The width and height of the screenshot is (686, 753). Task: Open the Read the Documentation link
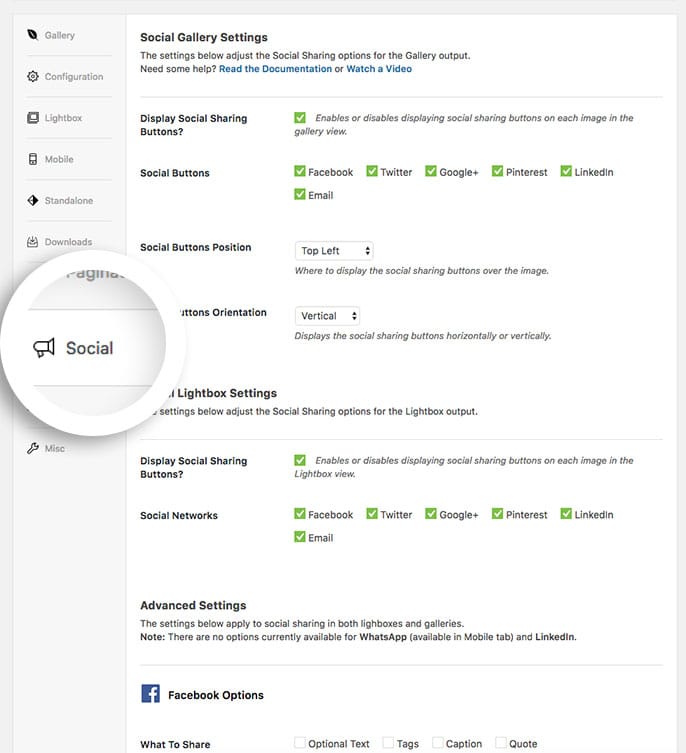[x=275, y=69]
